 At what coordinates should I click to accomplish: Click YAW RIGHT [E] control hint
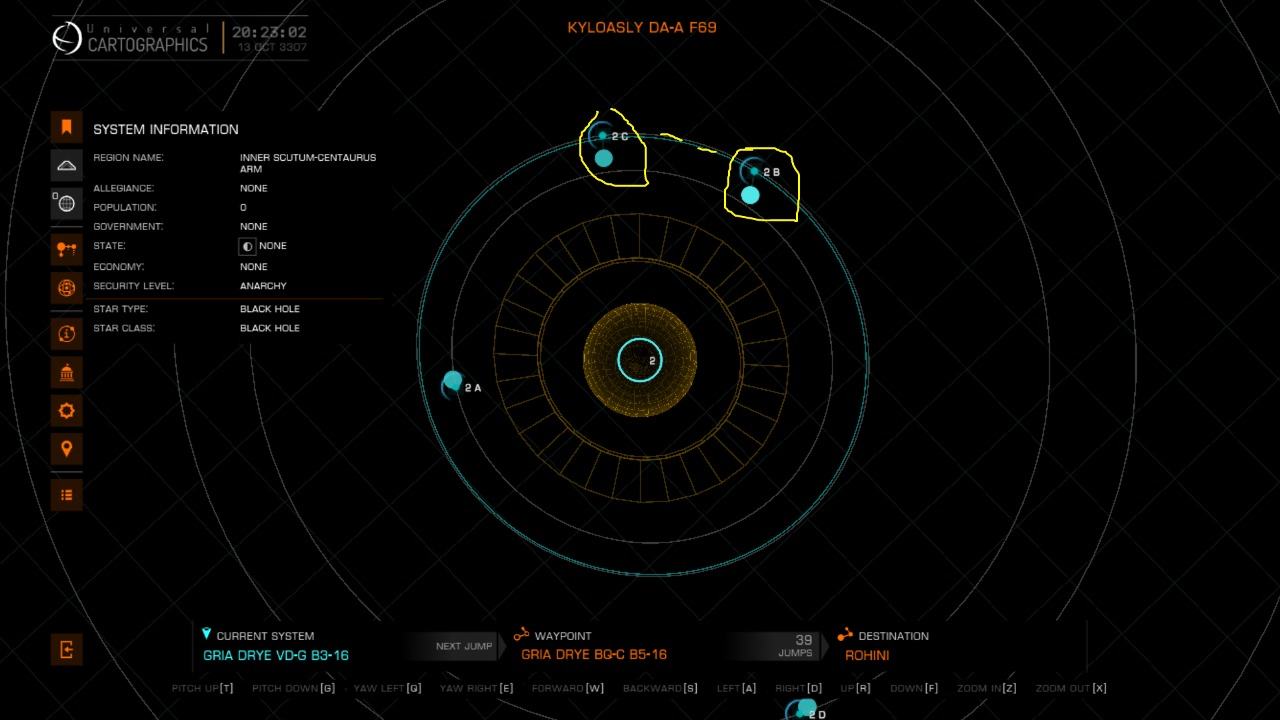click(477, 688)
